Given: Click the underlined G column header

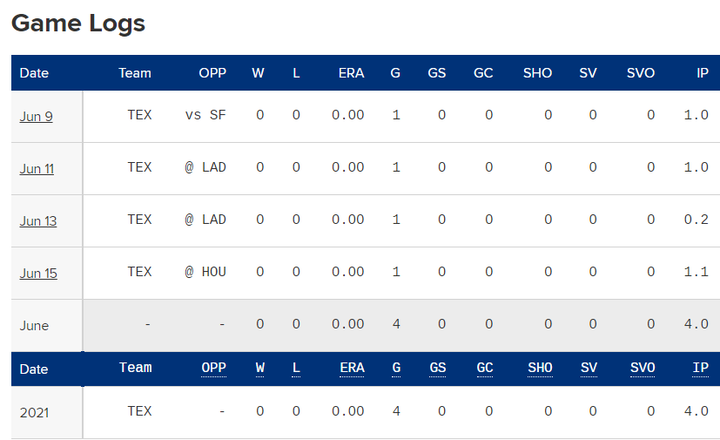Looking at the screenshot, I should 396,368.
